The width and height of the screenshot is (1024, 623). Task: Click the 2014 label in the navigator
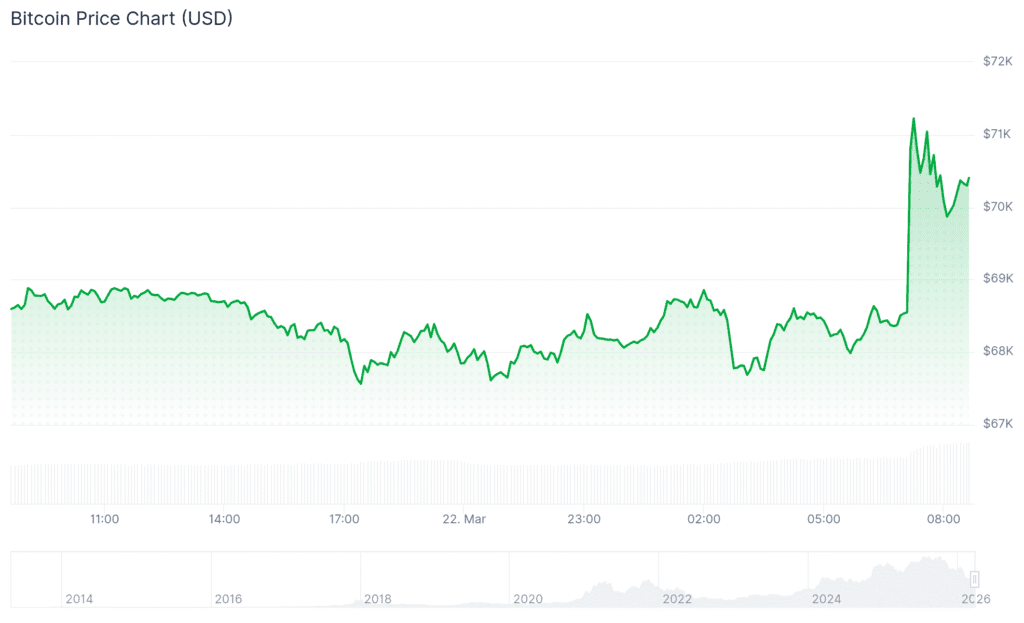coord(79,599)
